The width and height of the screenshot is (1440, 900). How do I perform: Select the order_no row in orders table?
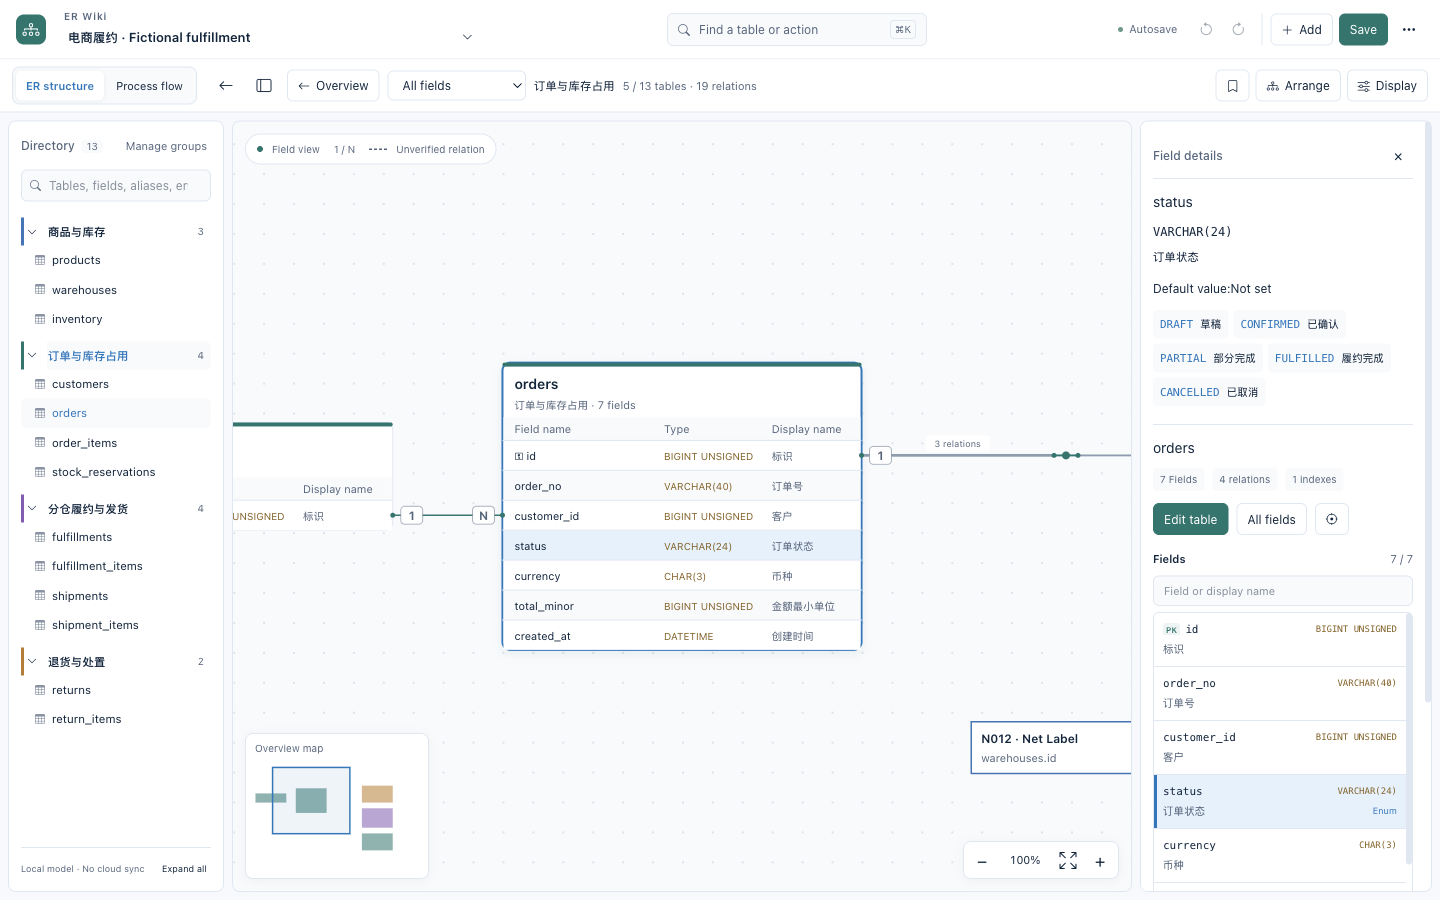pos(681,486)
